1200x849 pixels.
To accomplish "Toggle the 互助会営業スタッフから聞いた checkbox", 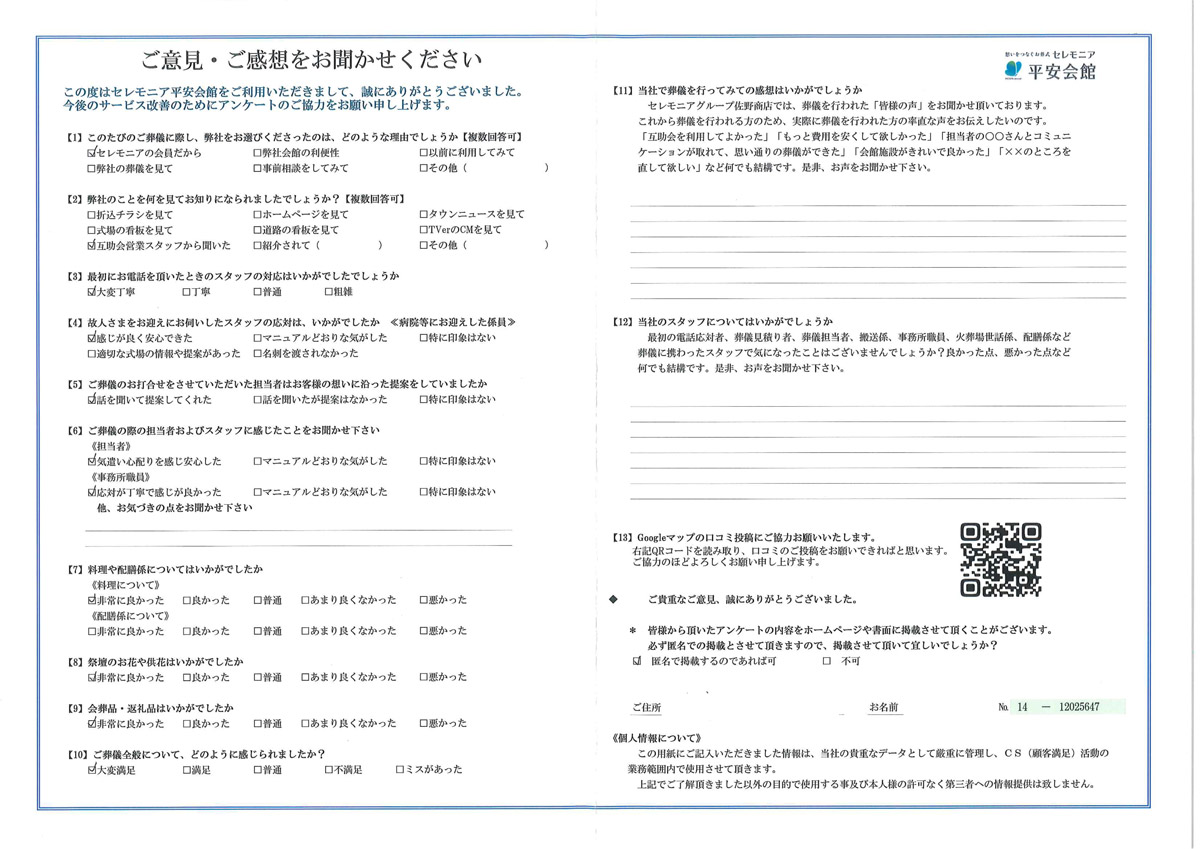I will [93, 246].
